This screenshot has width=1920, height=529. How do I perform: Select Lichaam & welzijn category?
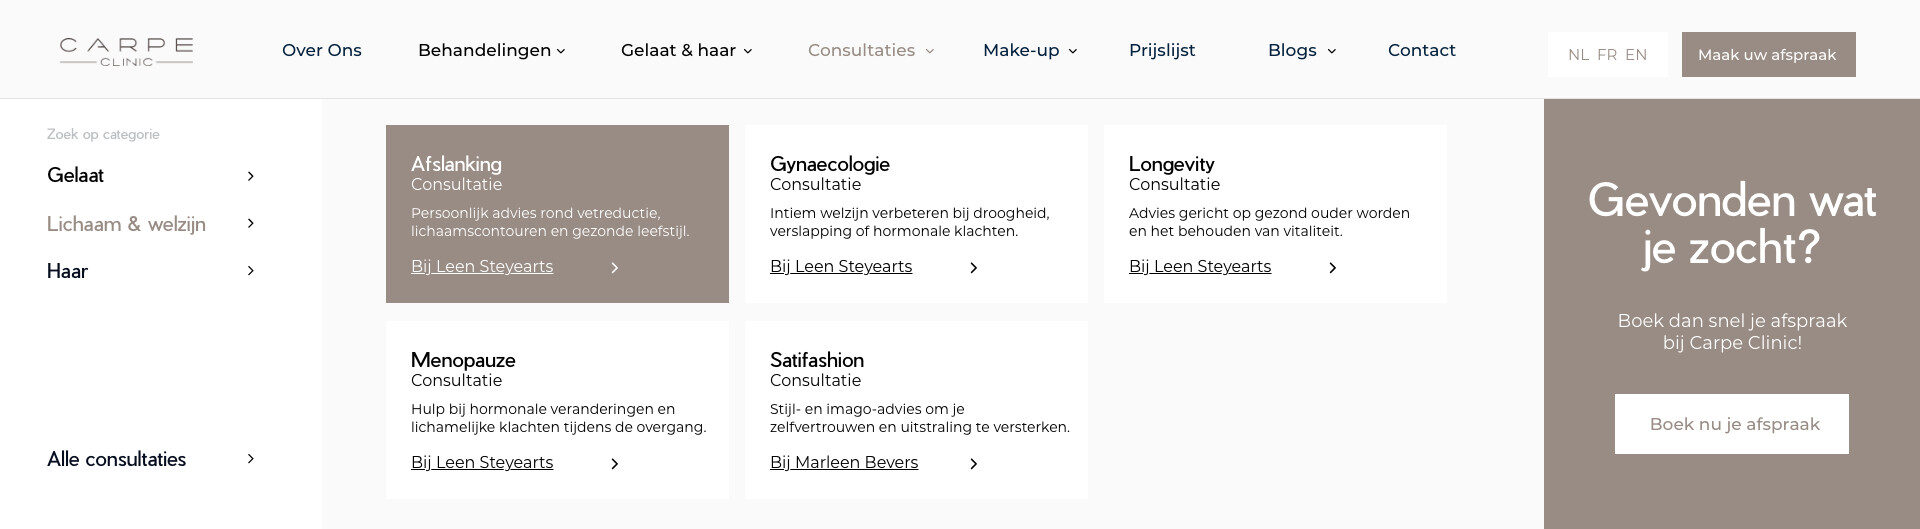tap(126, 224)
